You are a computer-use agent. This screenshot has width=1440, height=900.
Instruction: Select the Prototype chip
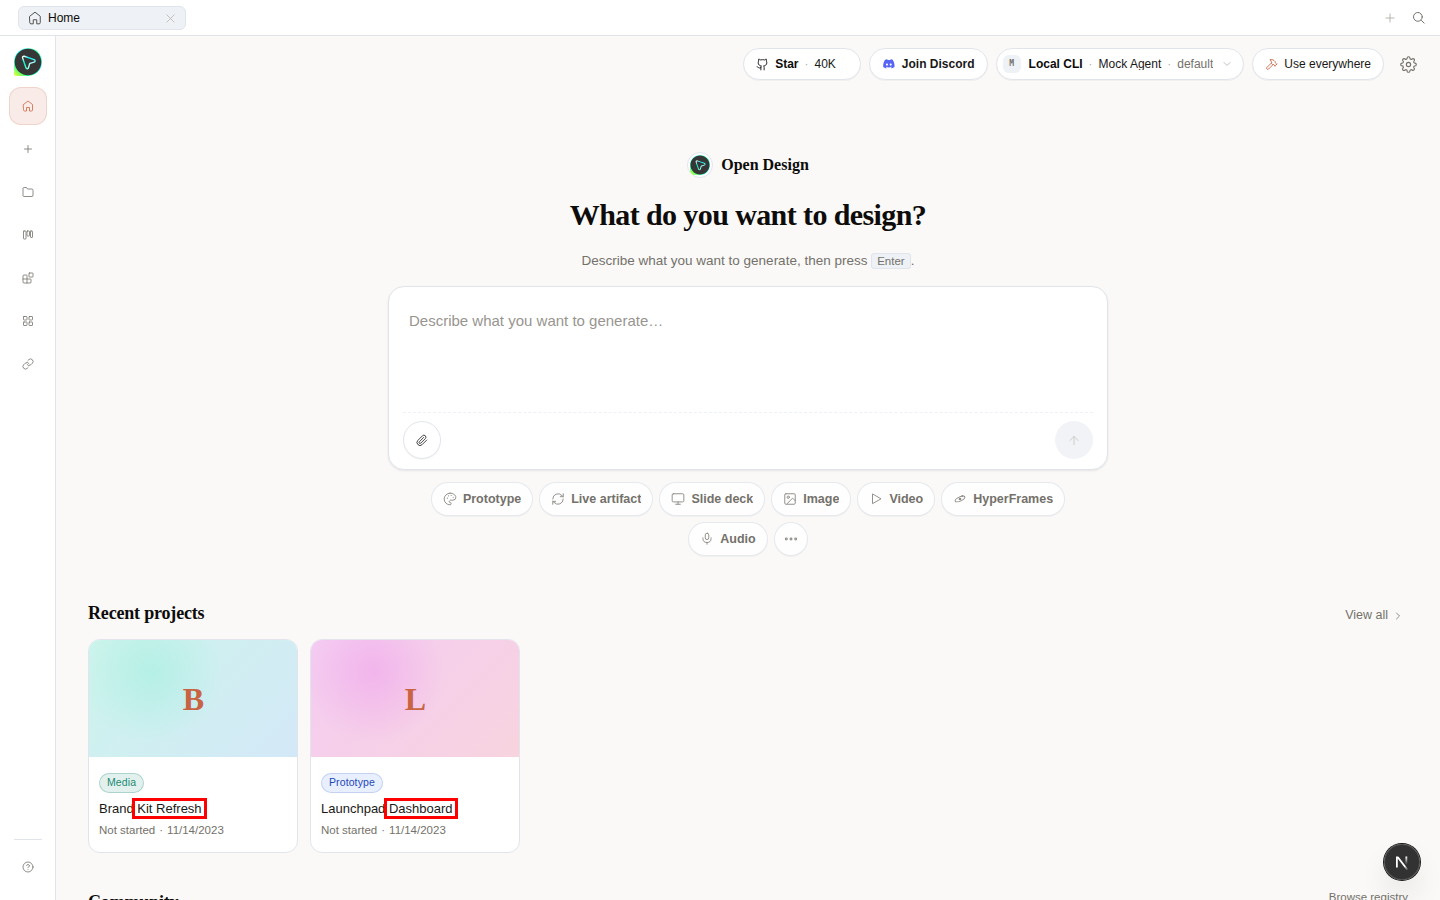point(482,499)
